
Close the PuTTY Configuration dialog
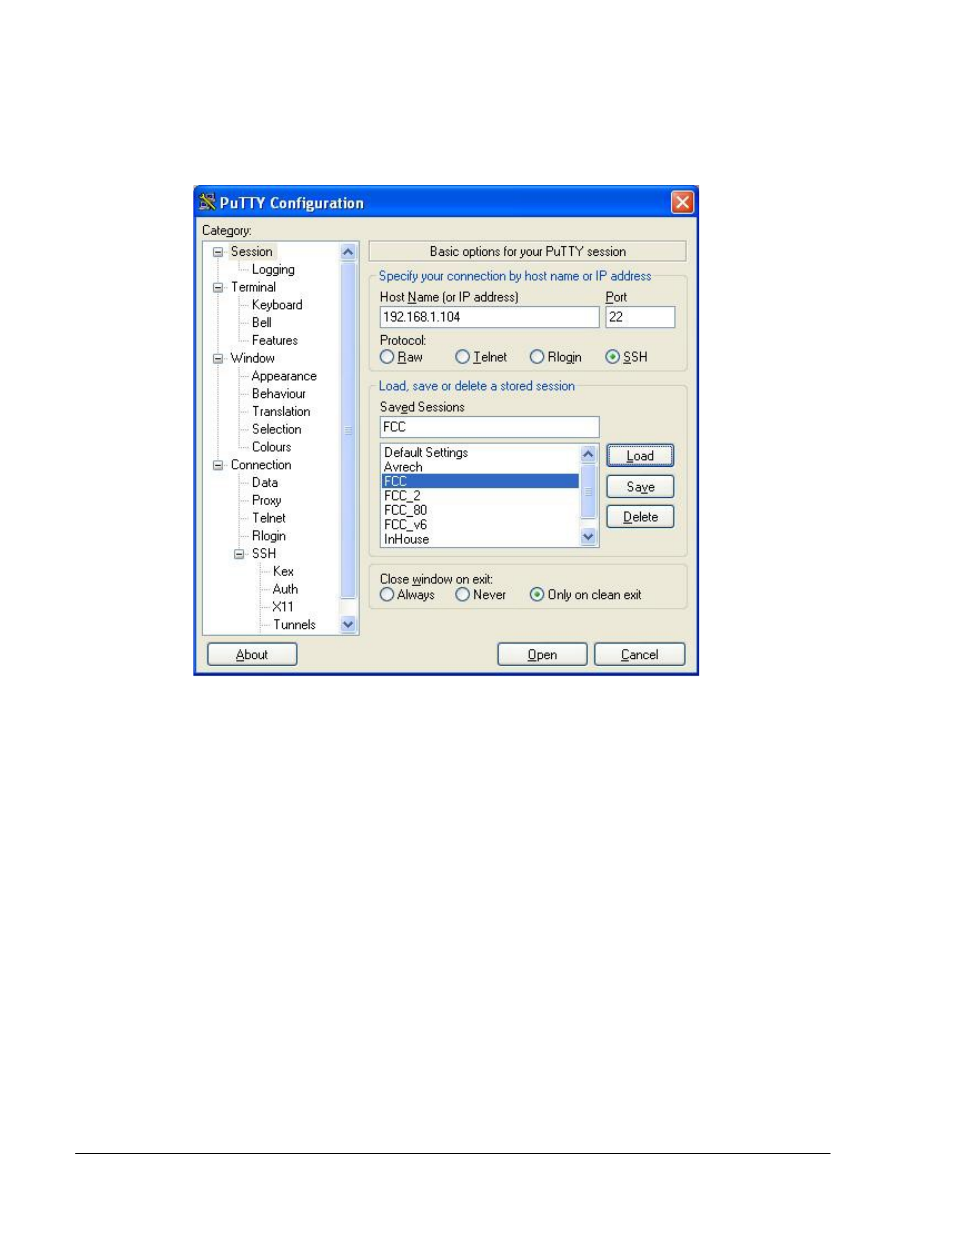click(682, 202)
